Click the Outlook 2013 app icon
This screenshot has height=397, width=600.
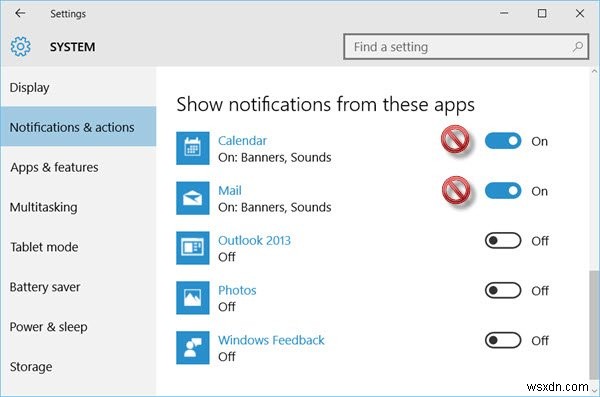click(x=192, y=248)
